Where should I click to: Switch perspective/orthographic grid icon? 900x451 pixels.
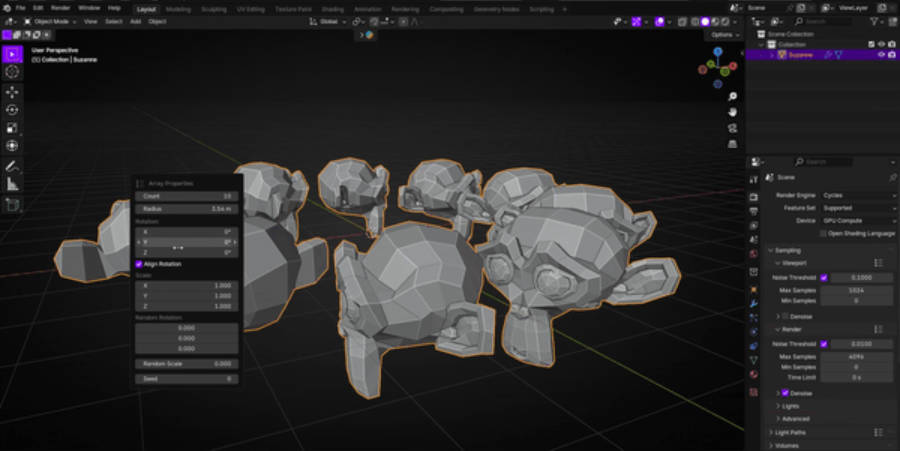coord(732,143)
